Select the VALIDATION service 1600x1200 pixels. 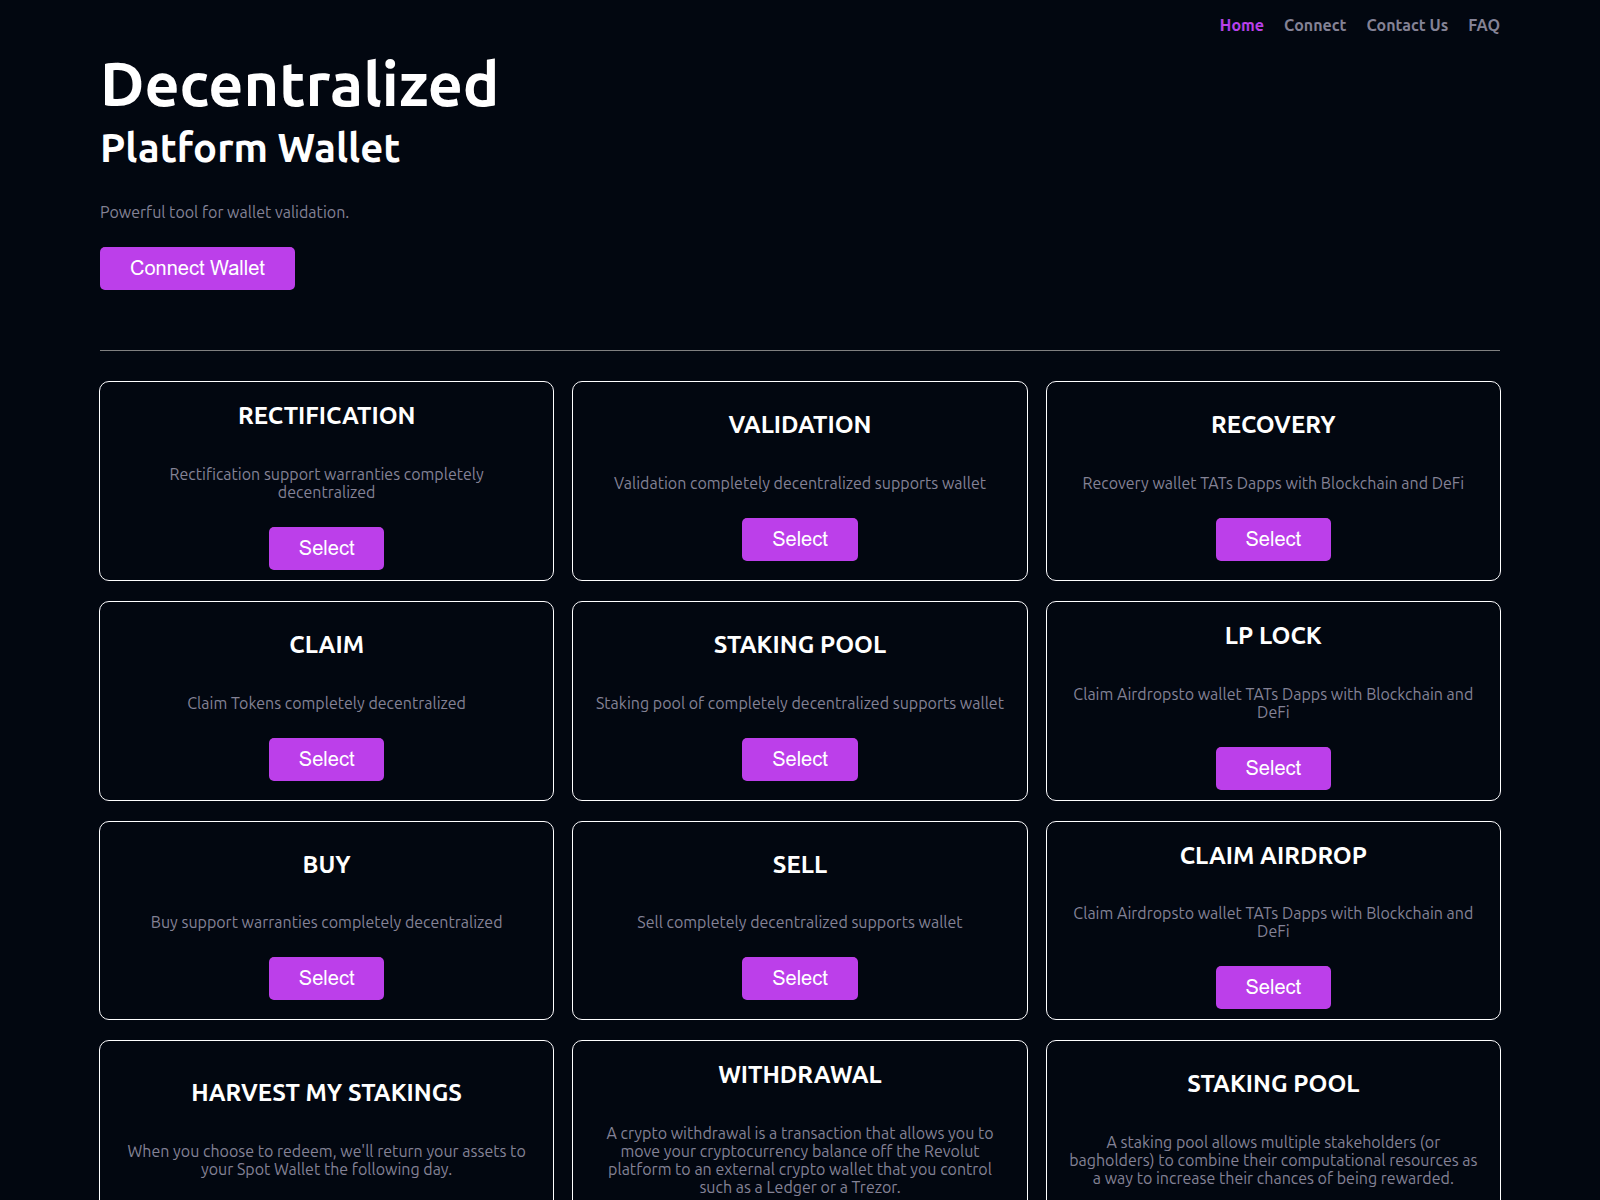tap(800, 539)
